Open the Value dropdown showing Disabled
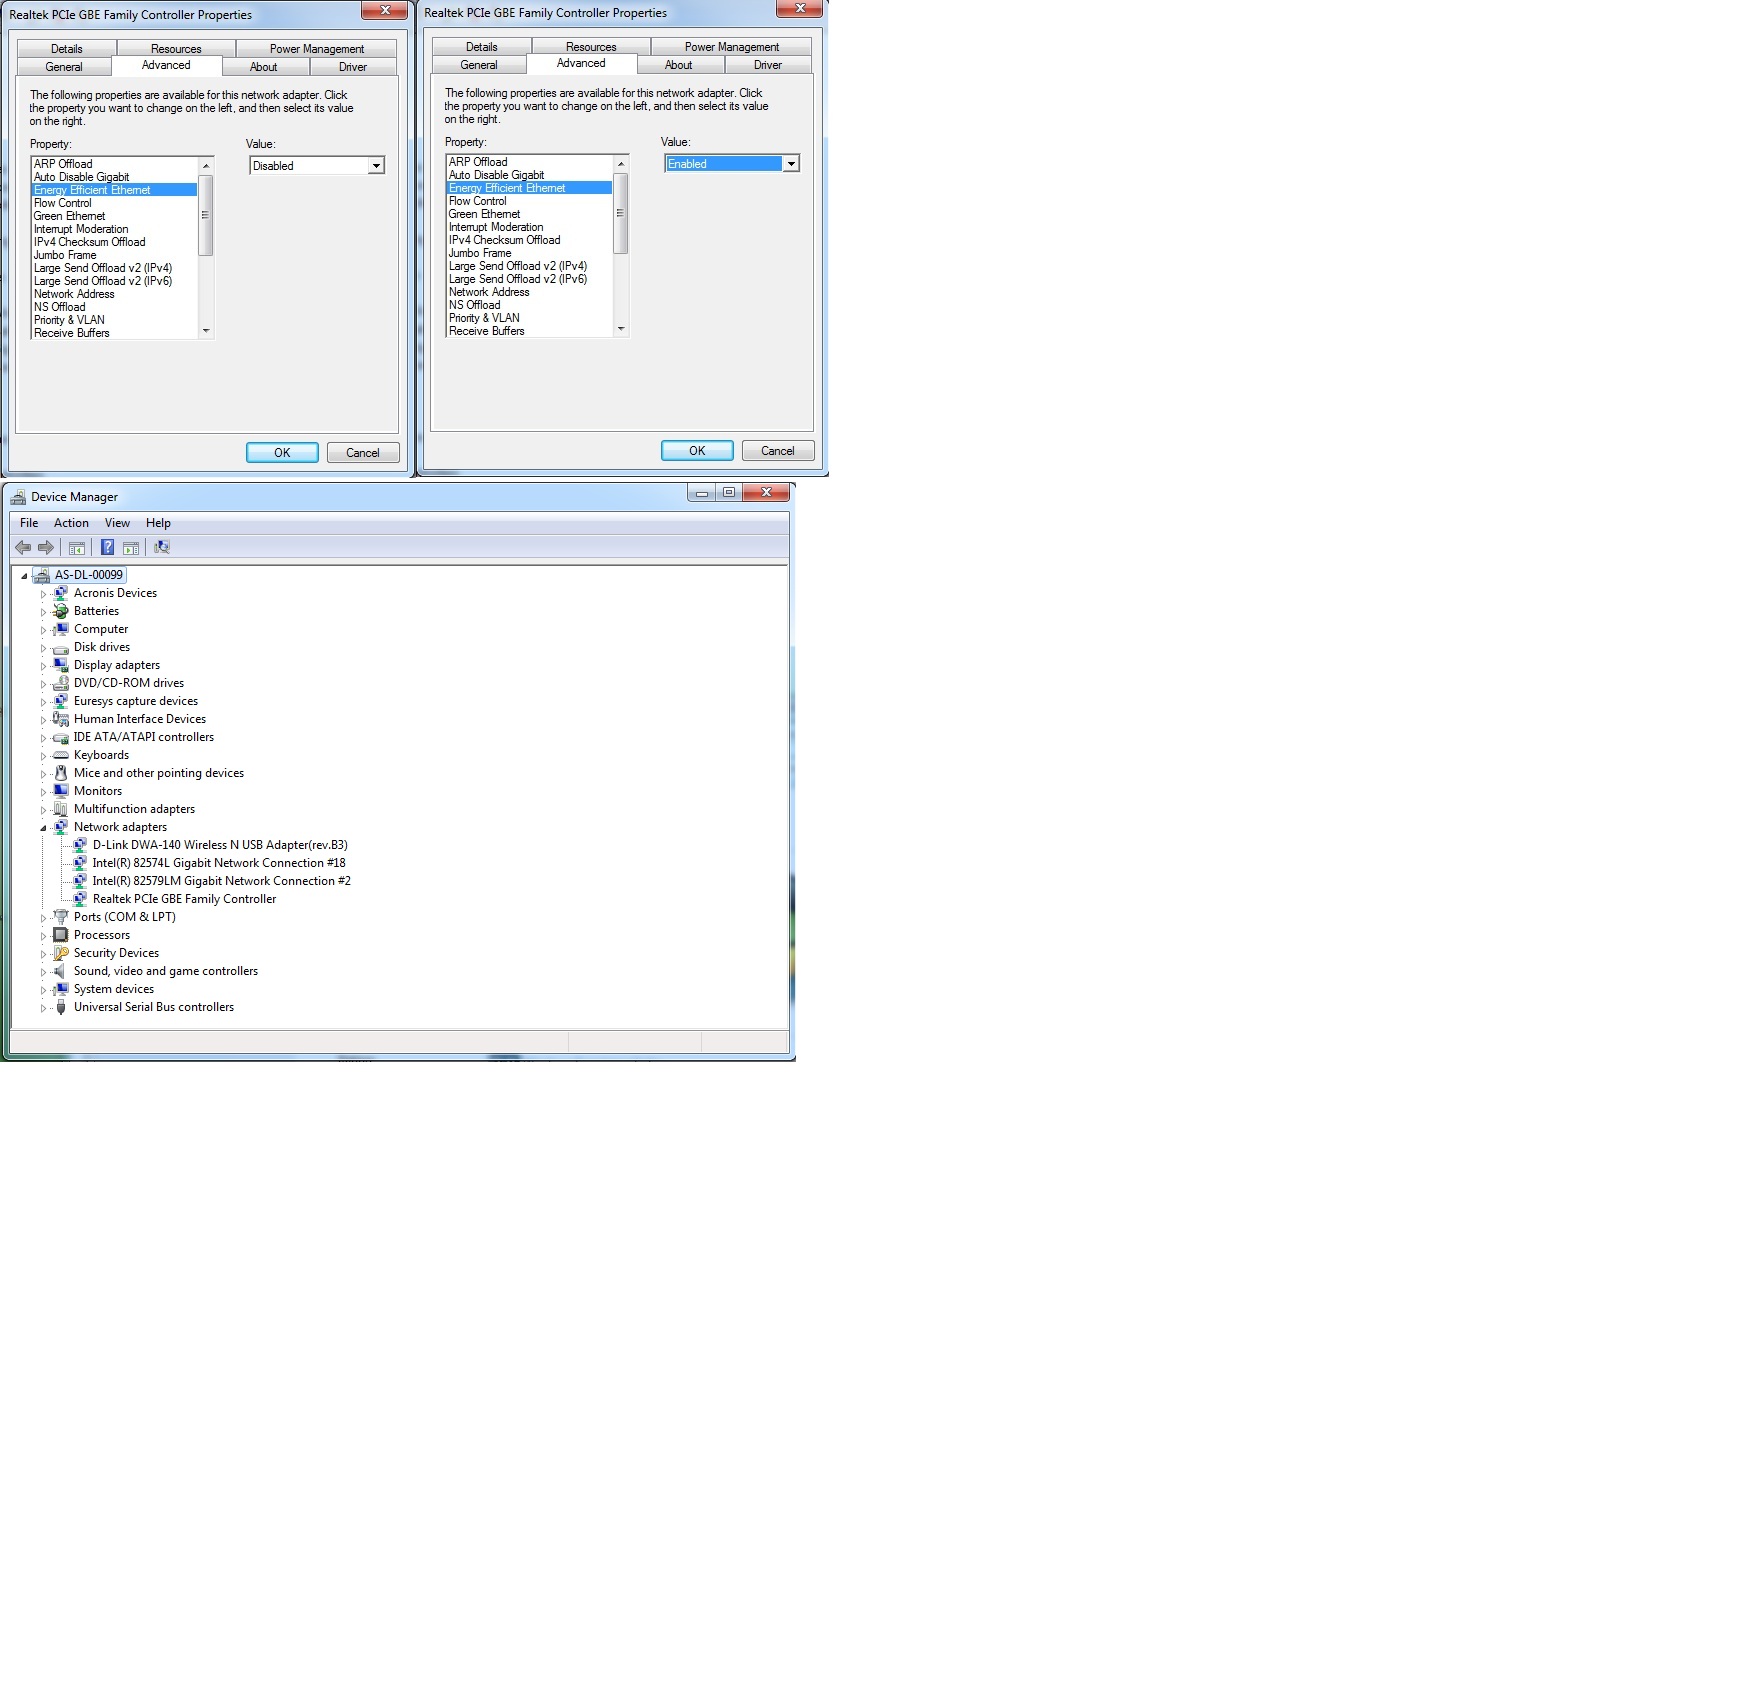Viewport: 1752px width, 1688px height. click(x=376, y=166)
